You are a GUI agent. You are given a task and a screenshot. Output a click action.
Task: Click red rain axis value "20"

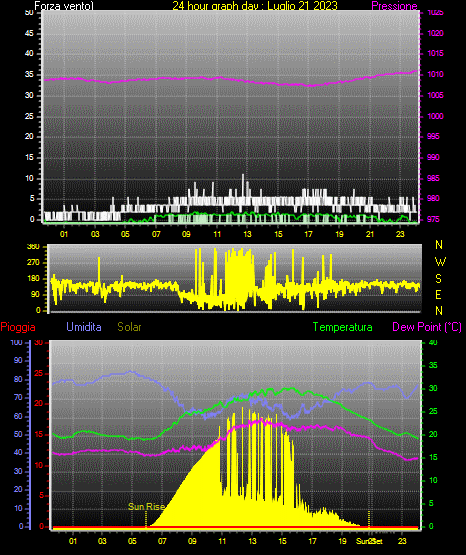click(x=39, y=404)
